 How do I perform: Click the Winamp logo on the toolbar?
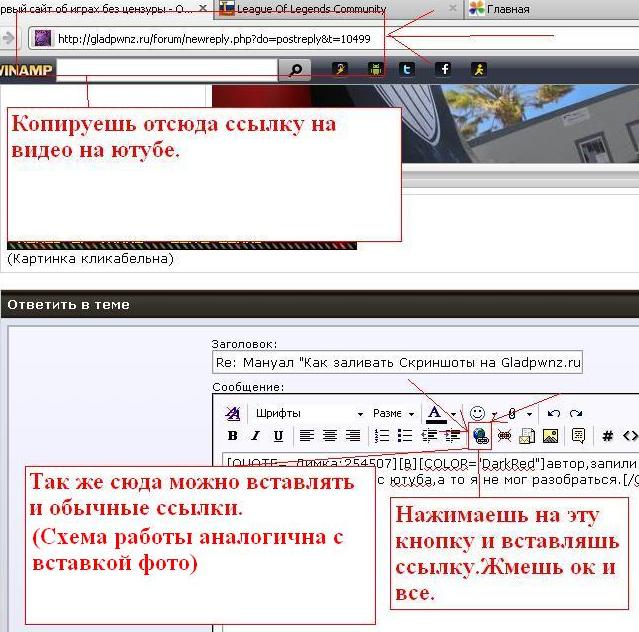tap(26, 70)
